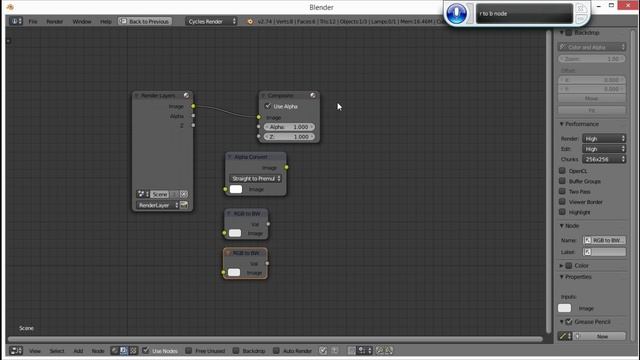Collapse the Backdrop panel
Viewport: 640px width, 360px height.
tap(562, 33)
